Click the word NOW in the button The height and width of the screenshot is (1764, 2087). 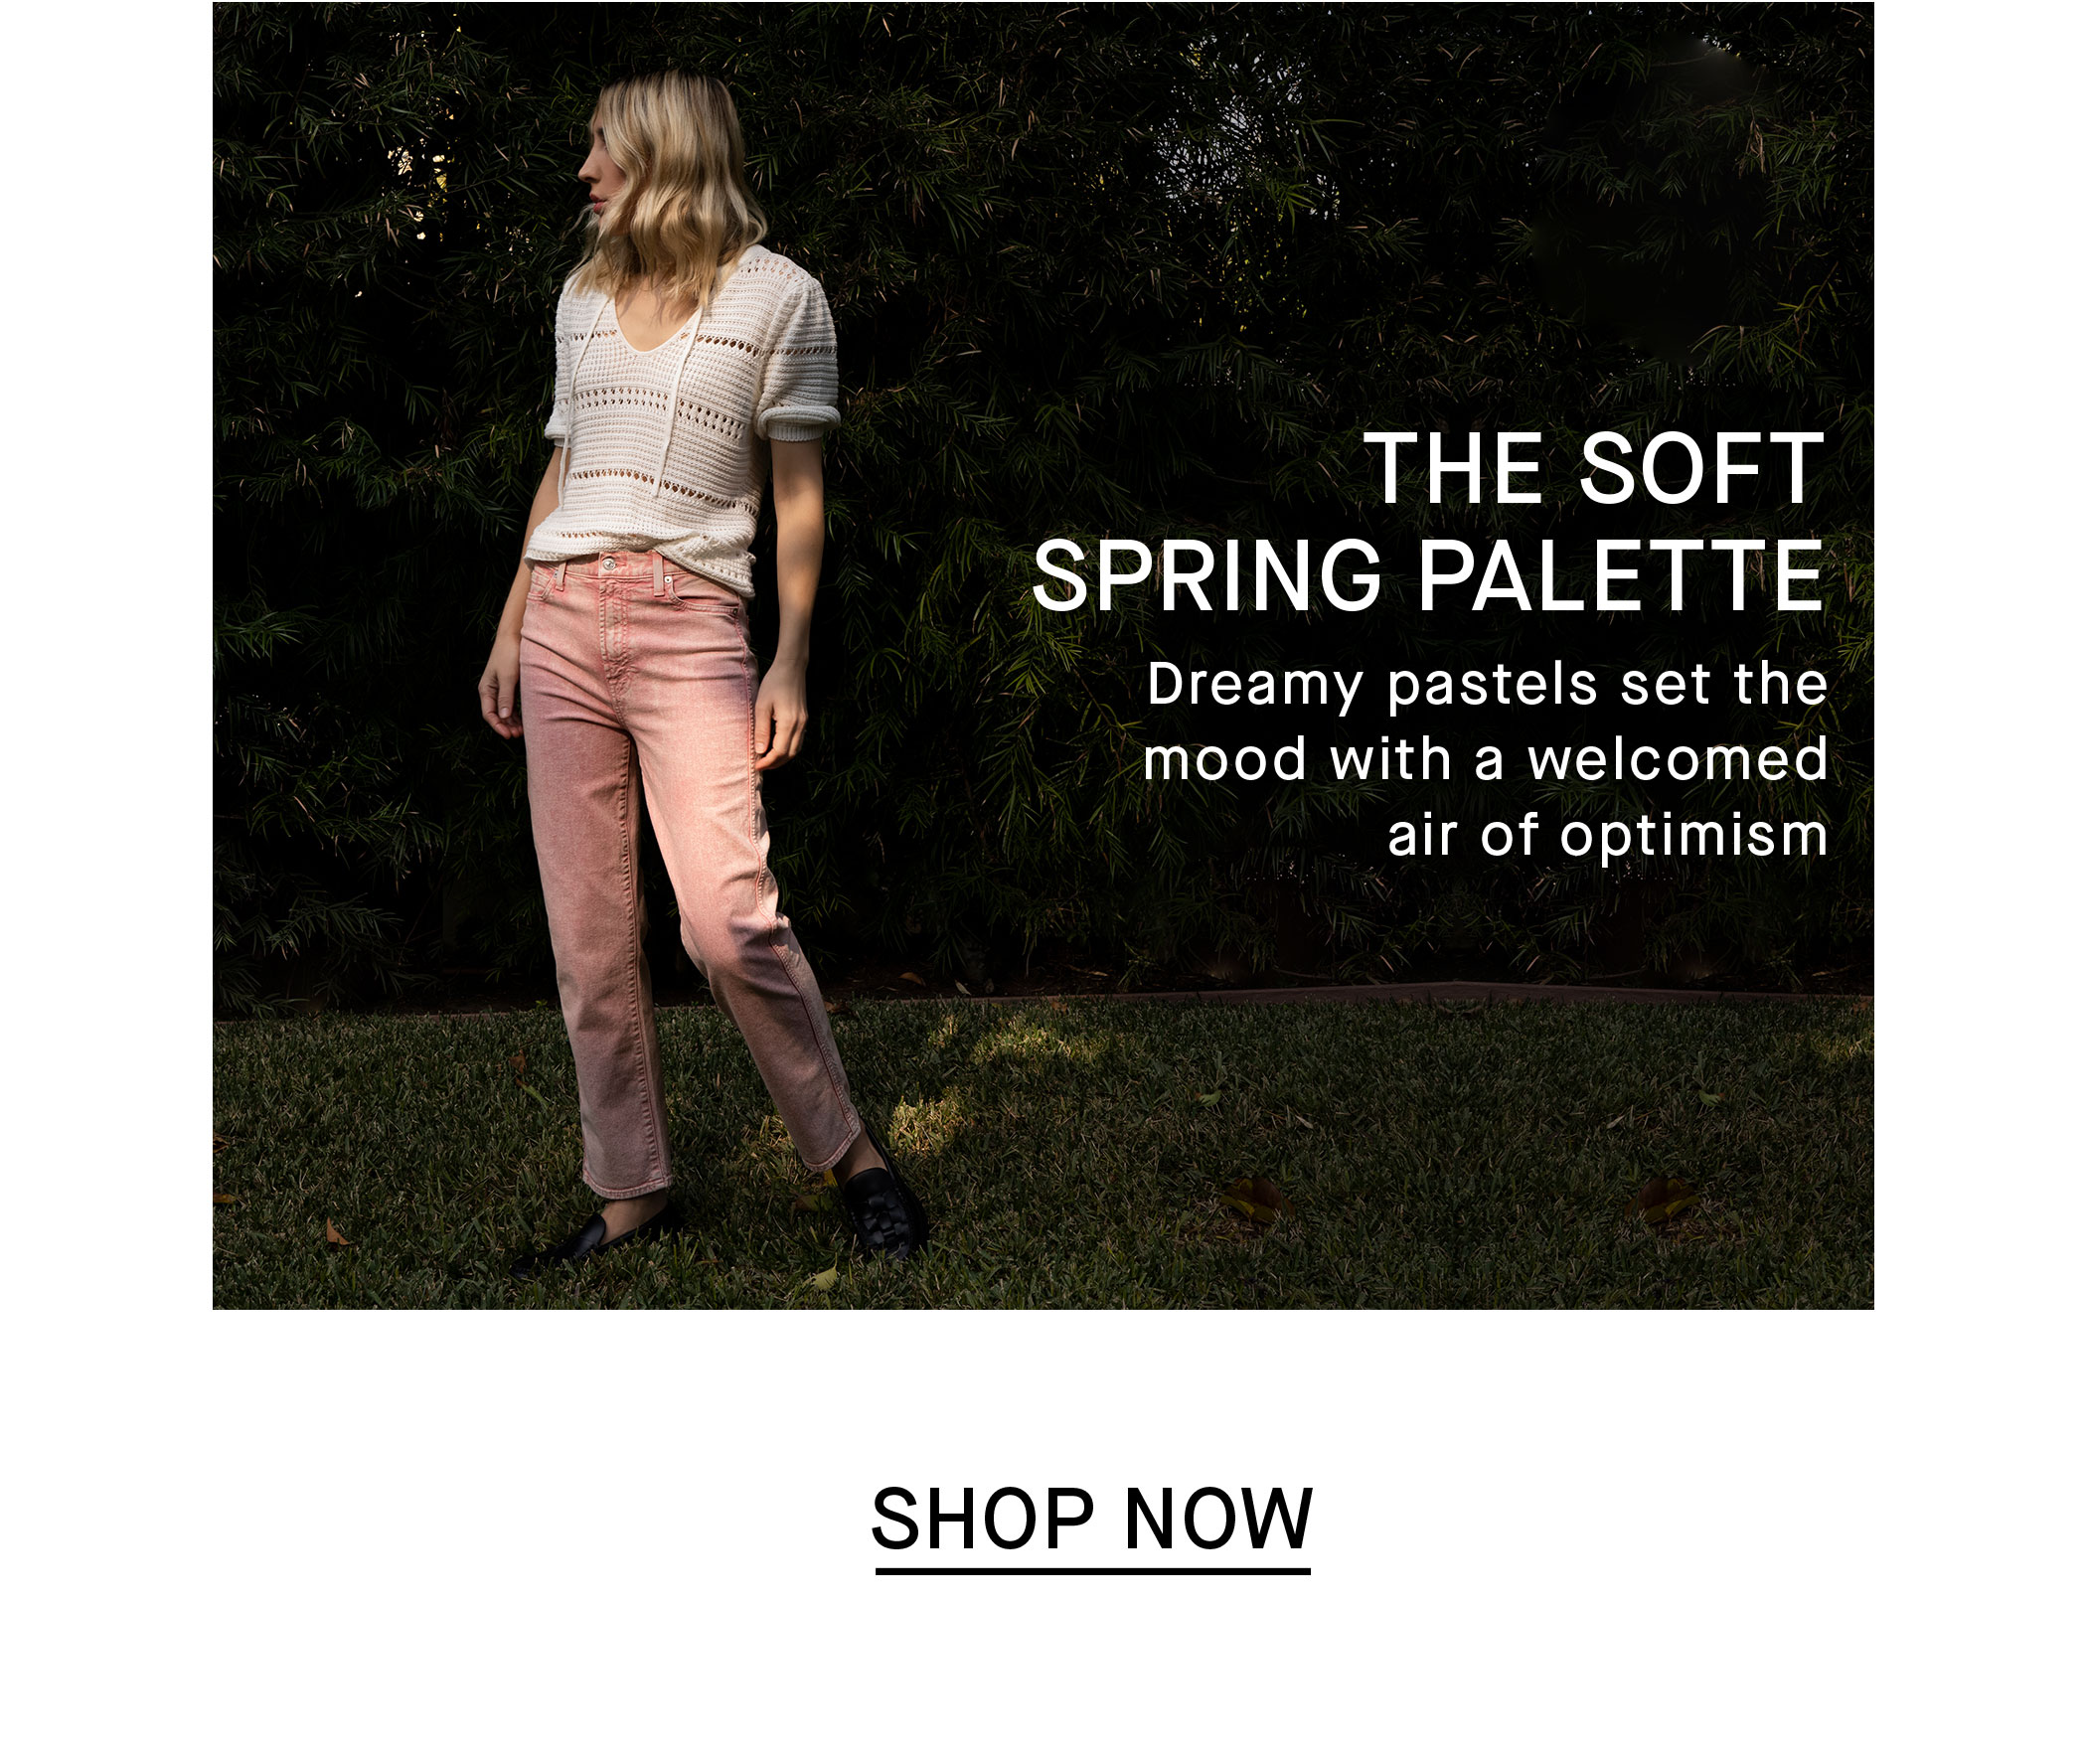click(x=1218, y=1519)
